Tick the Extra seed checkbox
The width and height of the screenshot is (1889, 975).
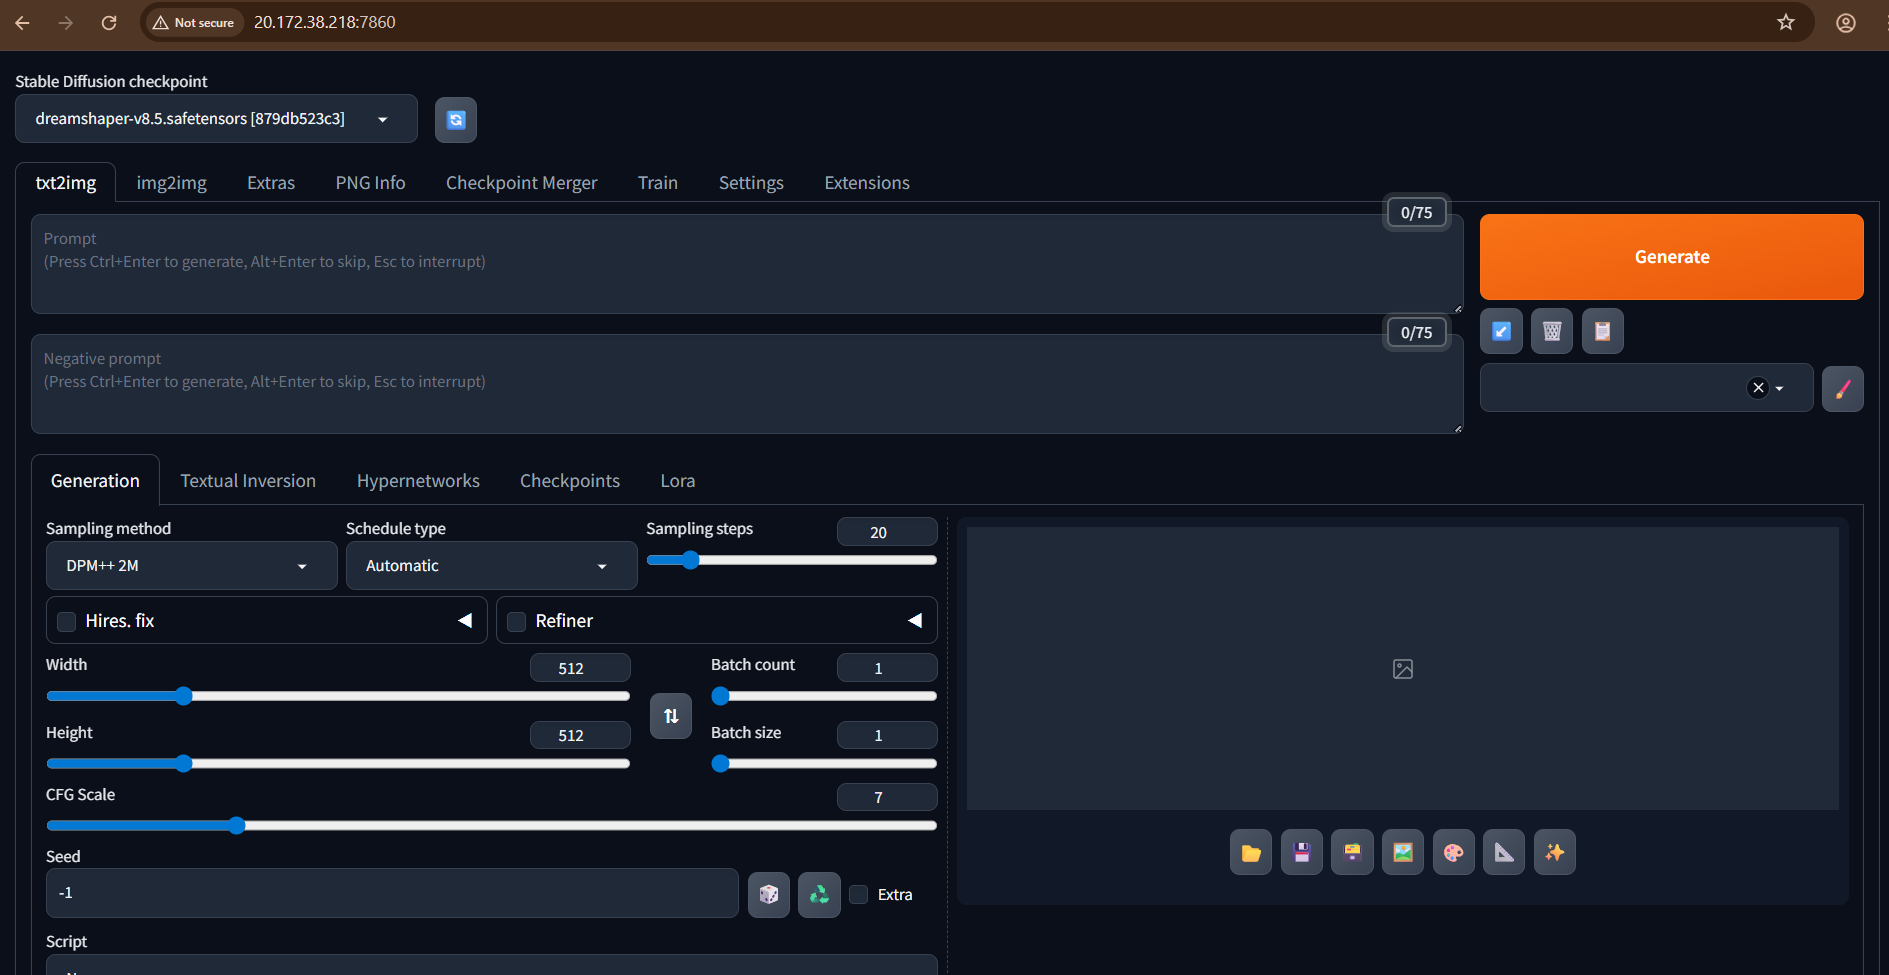coord(859,894)
